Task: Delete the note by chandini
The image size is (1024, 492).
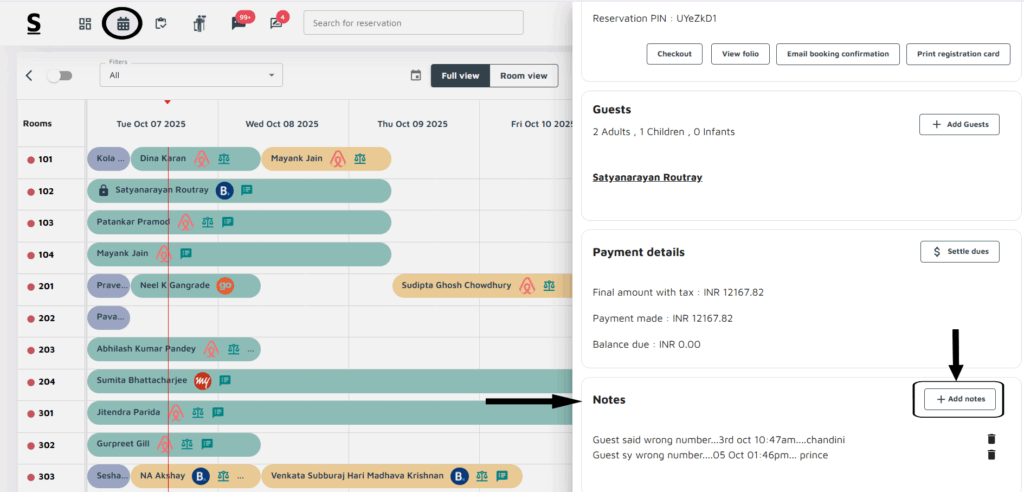Action: [x=991, y=439]
